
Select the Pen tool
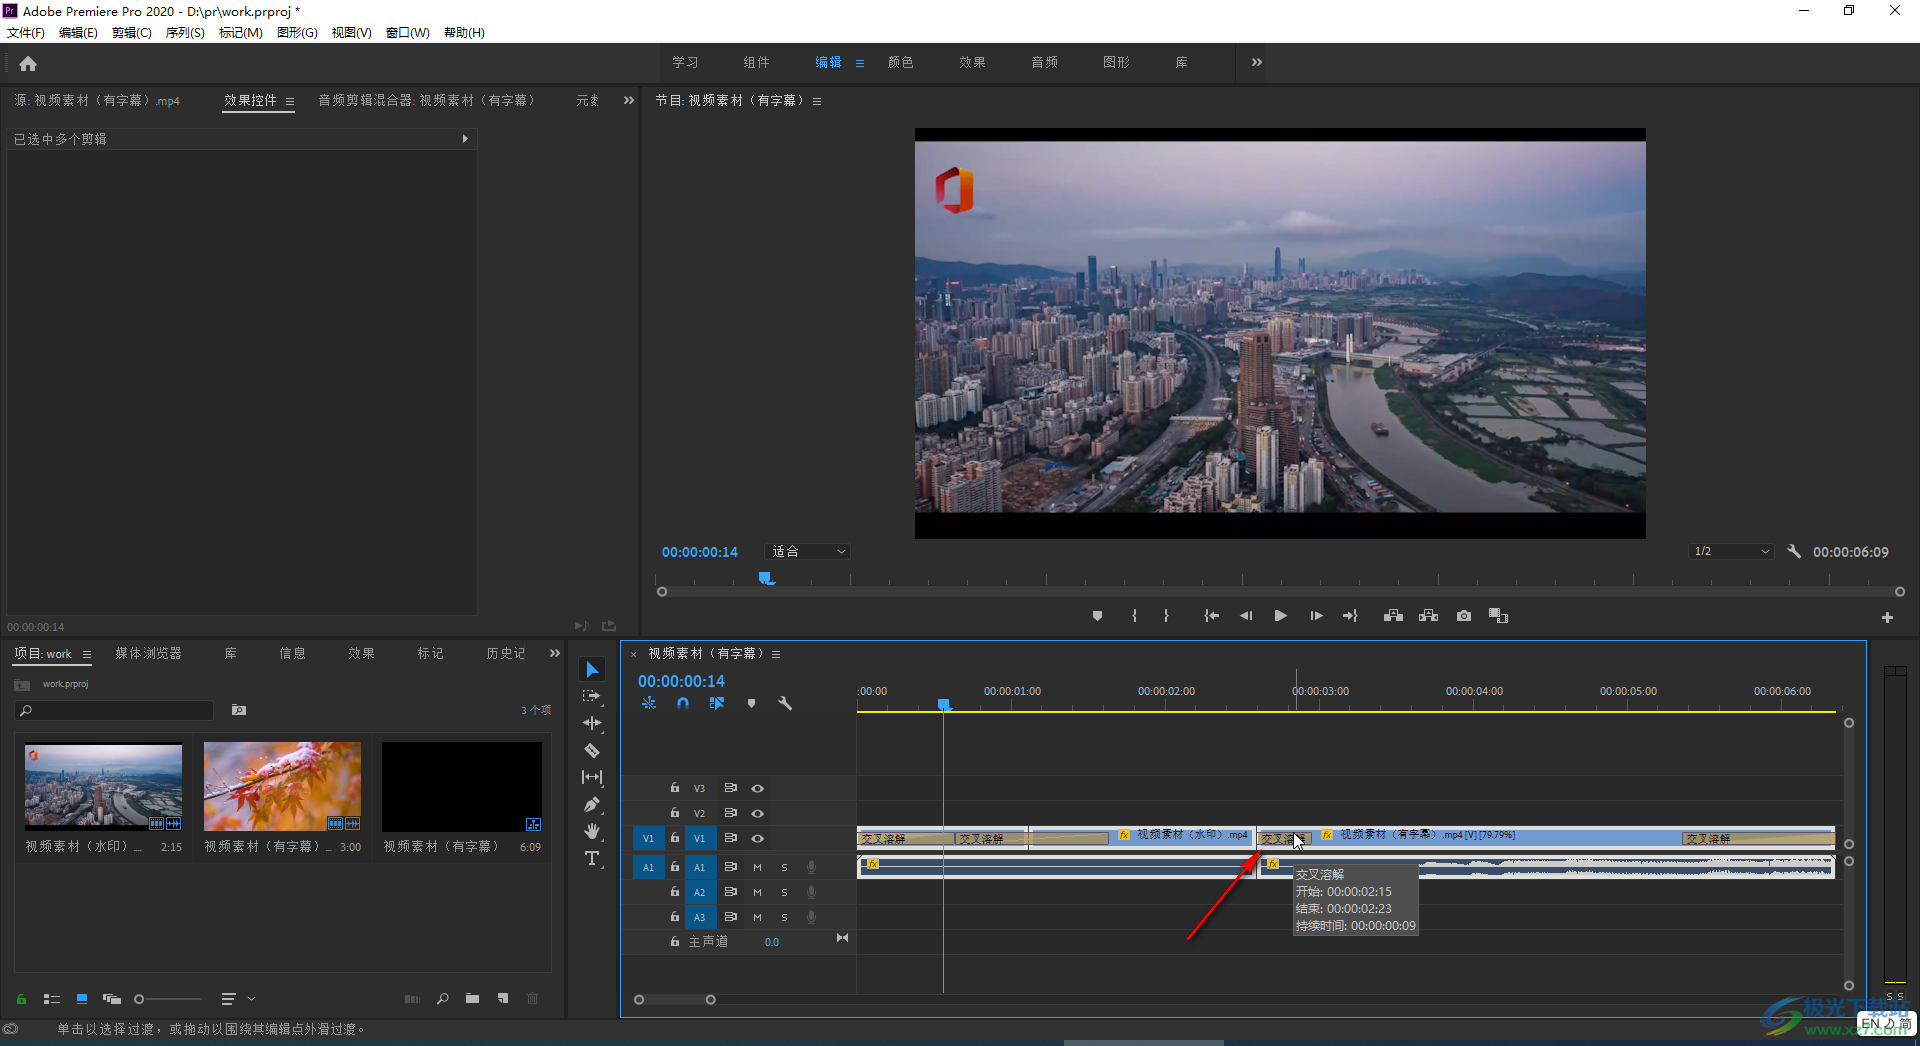[592, 804]
